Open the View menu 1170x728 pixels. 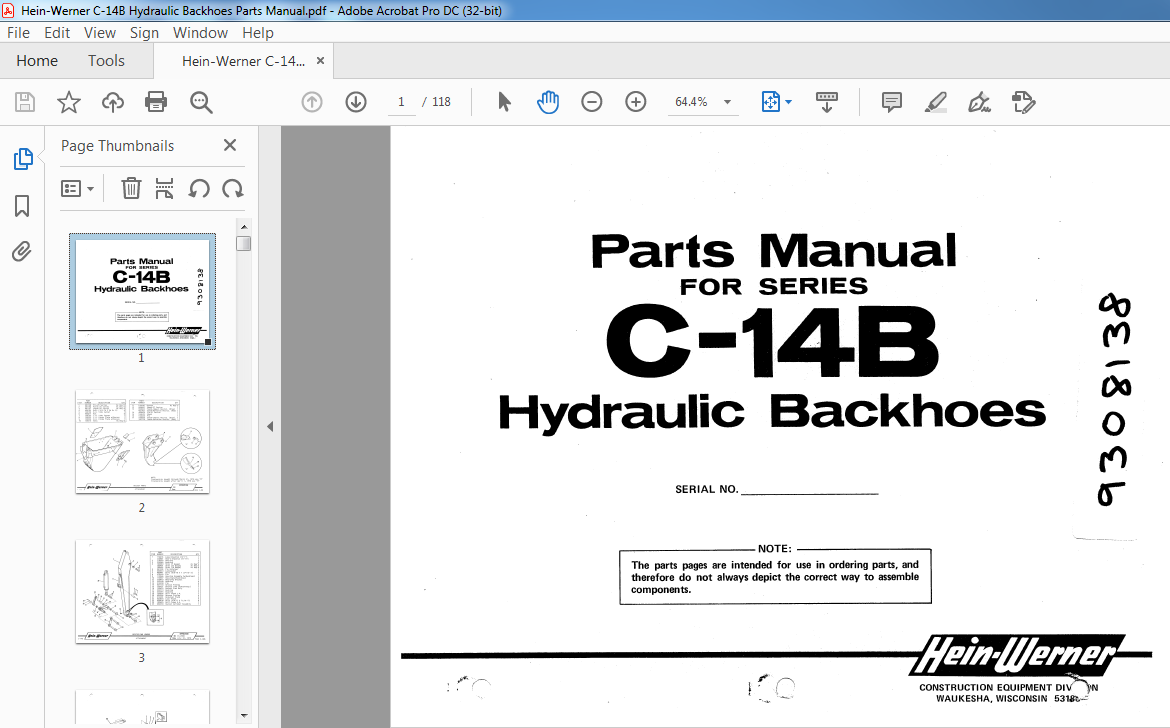[x=99, y=33]
